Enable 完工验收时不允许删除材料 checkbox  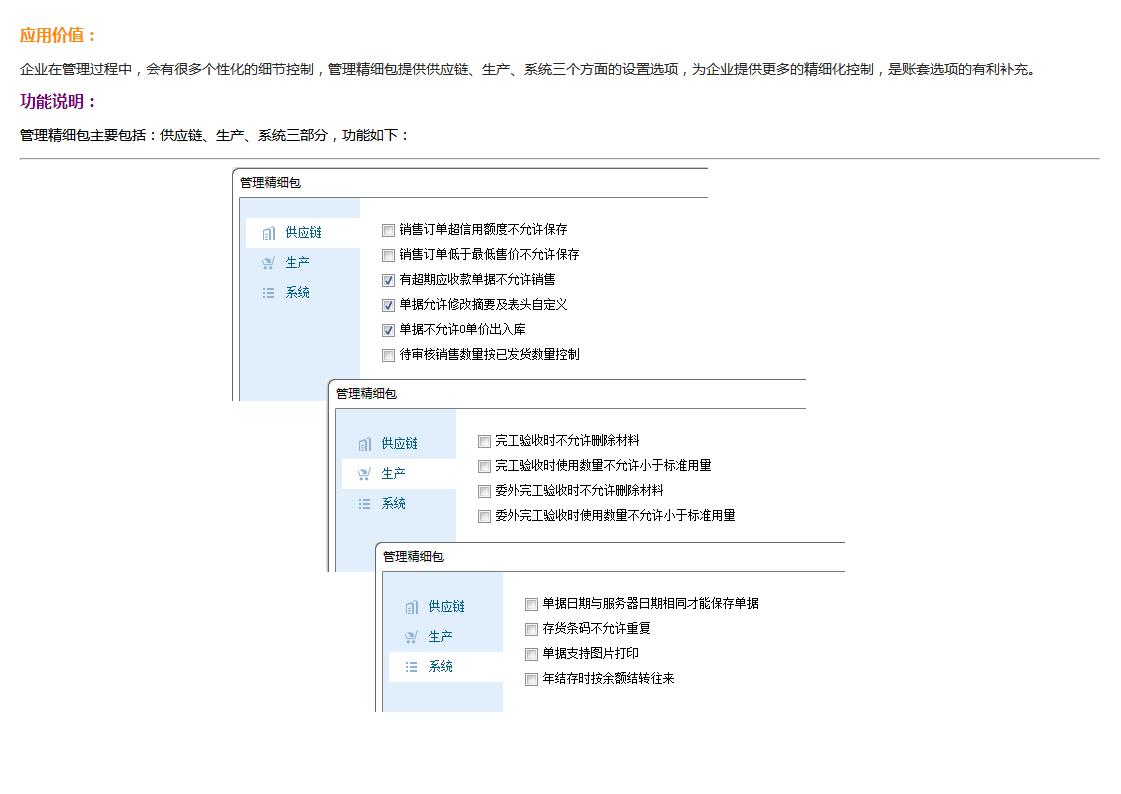[x=484, y=441]
